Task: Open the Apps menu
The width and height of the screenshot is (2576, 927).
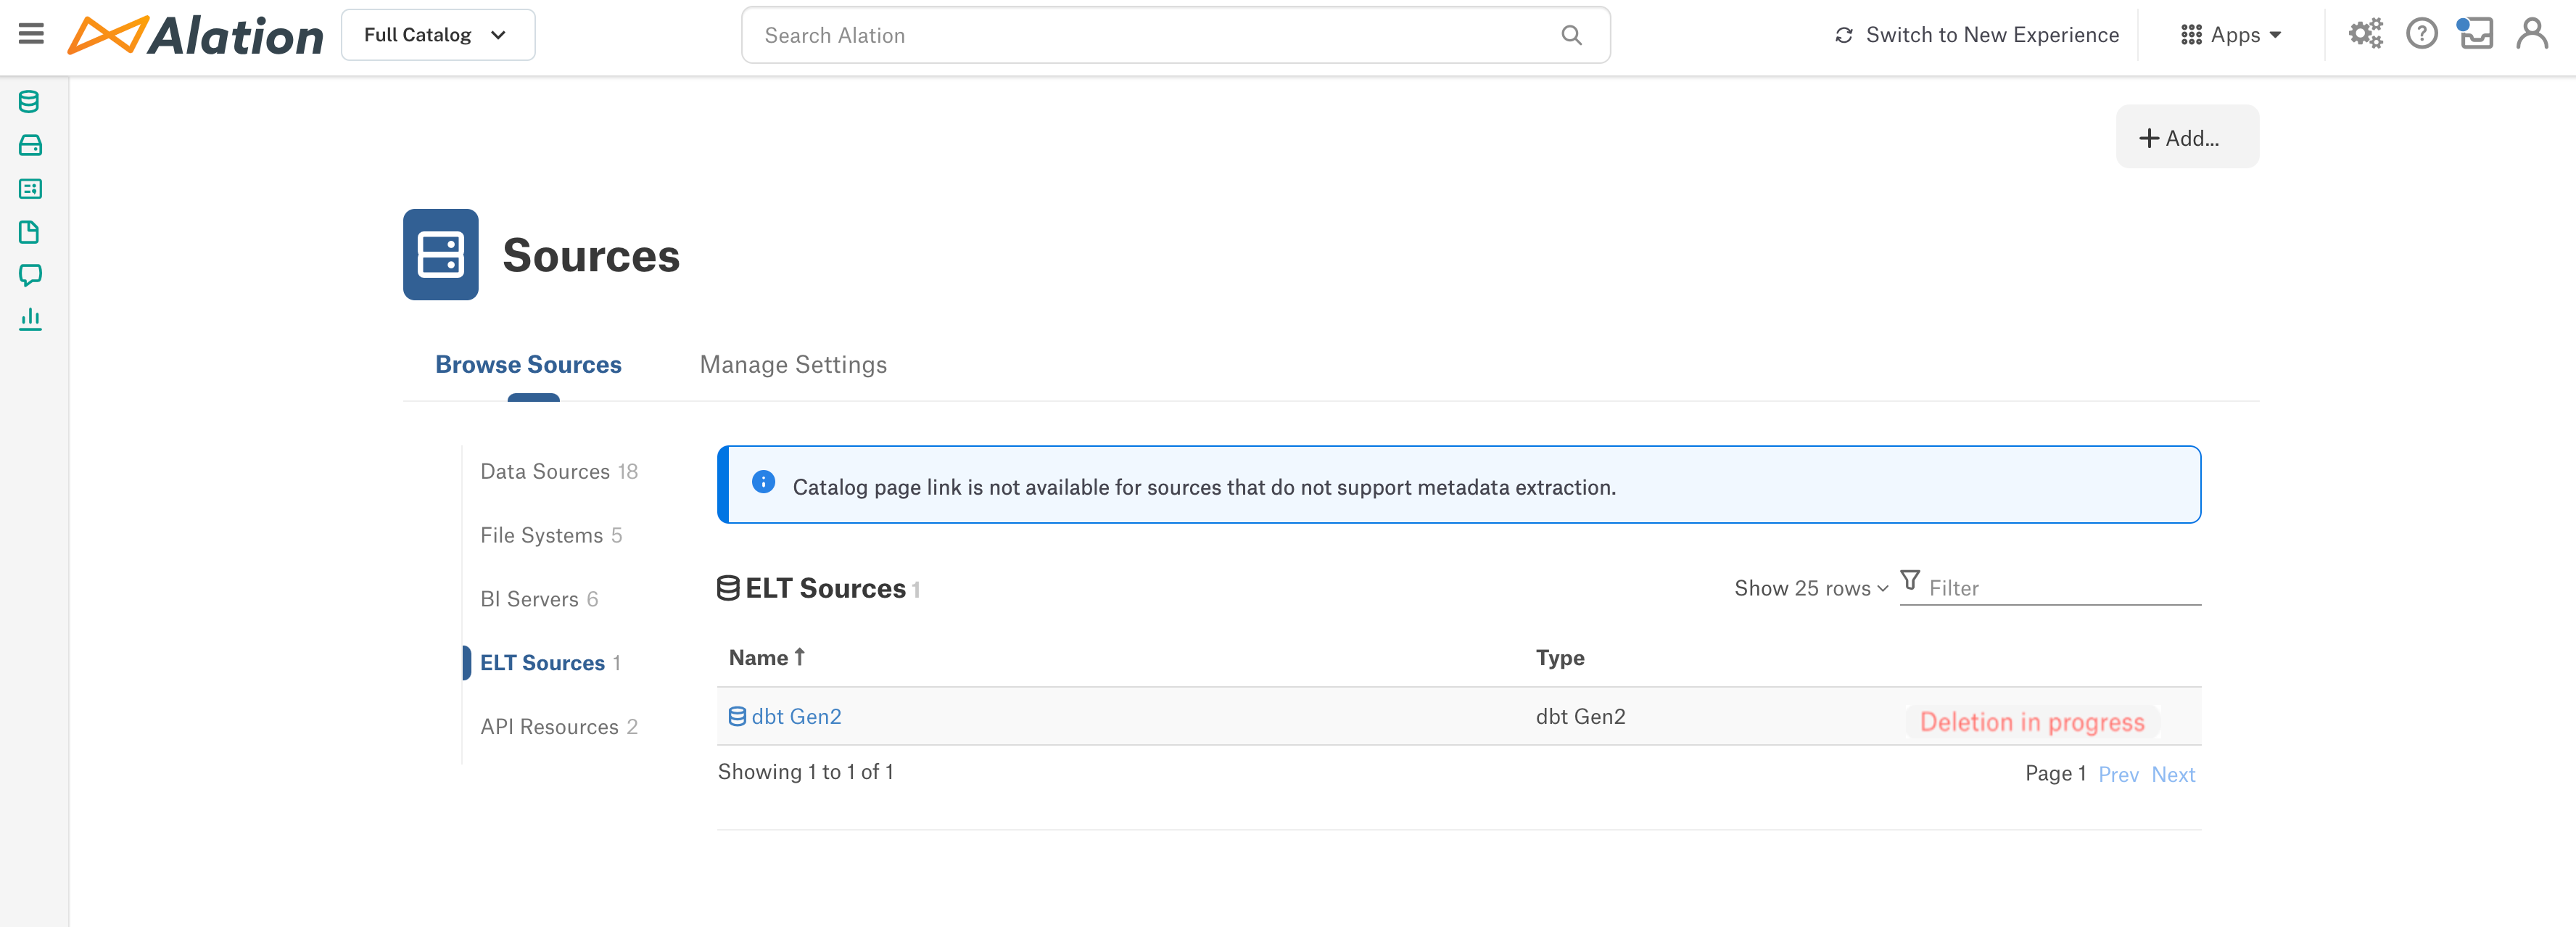Action: coord(2230,35)
